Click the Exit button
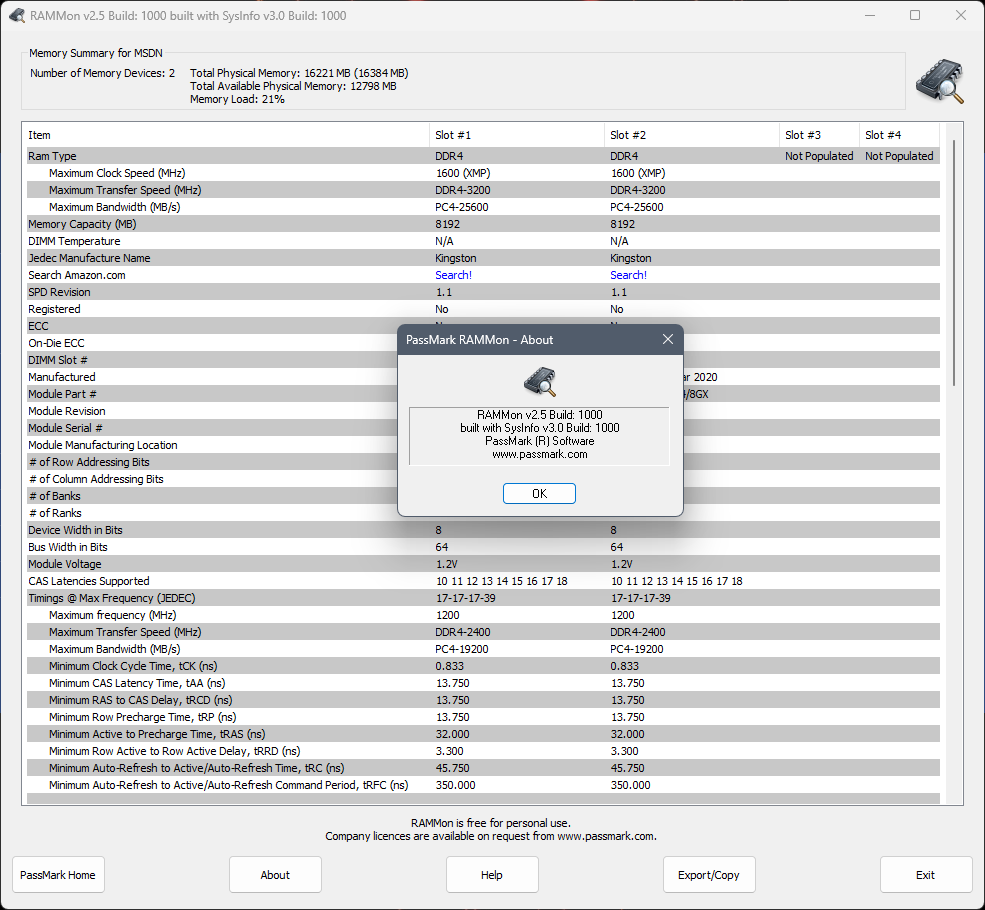The image size is (985, 910). (x=925, y=875)
